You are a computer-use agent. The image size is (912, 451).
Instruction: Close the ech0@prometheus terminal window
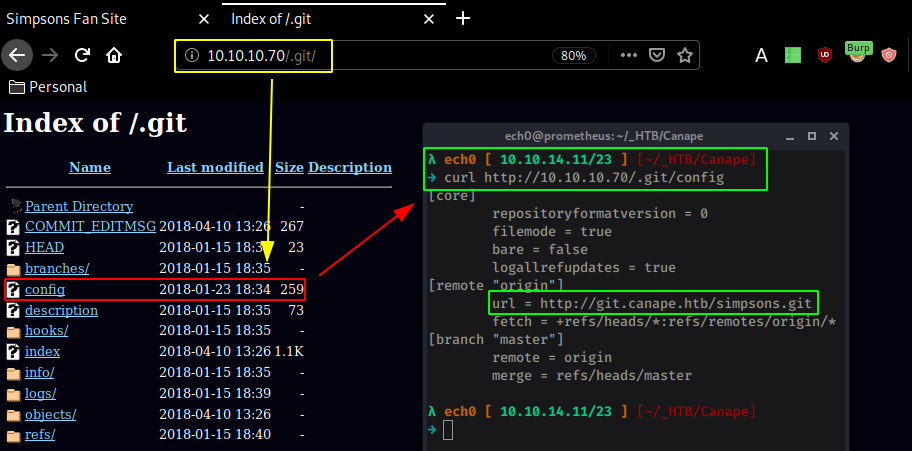pyautogui.click(x=833, y=136)
